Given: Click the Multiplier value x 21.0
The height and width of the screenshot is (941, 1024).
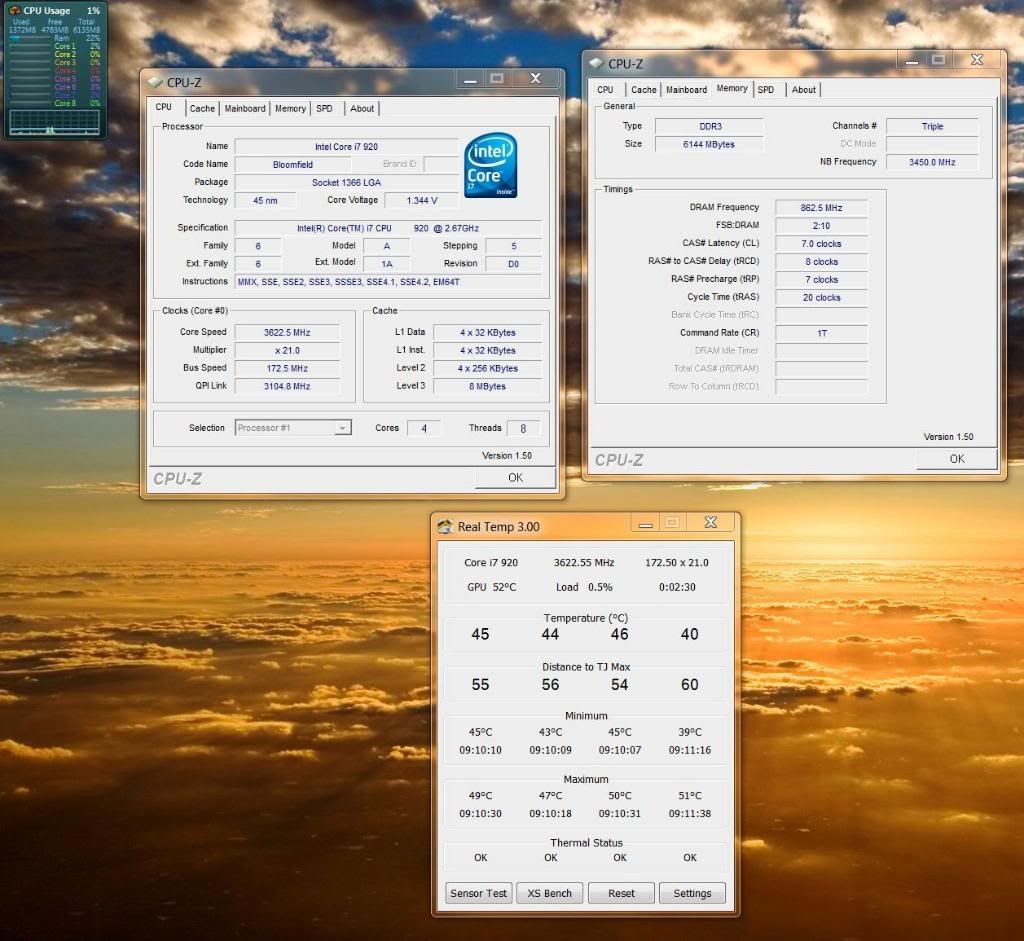Looking at the screenshot, I should pyautogui.click(x=287, y=350).
